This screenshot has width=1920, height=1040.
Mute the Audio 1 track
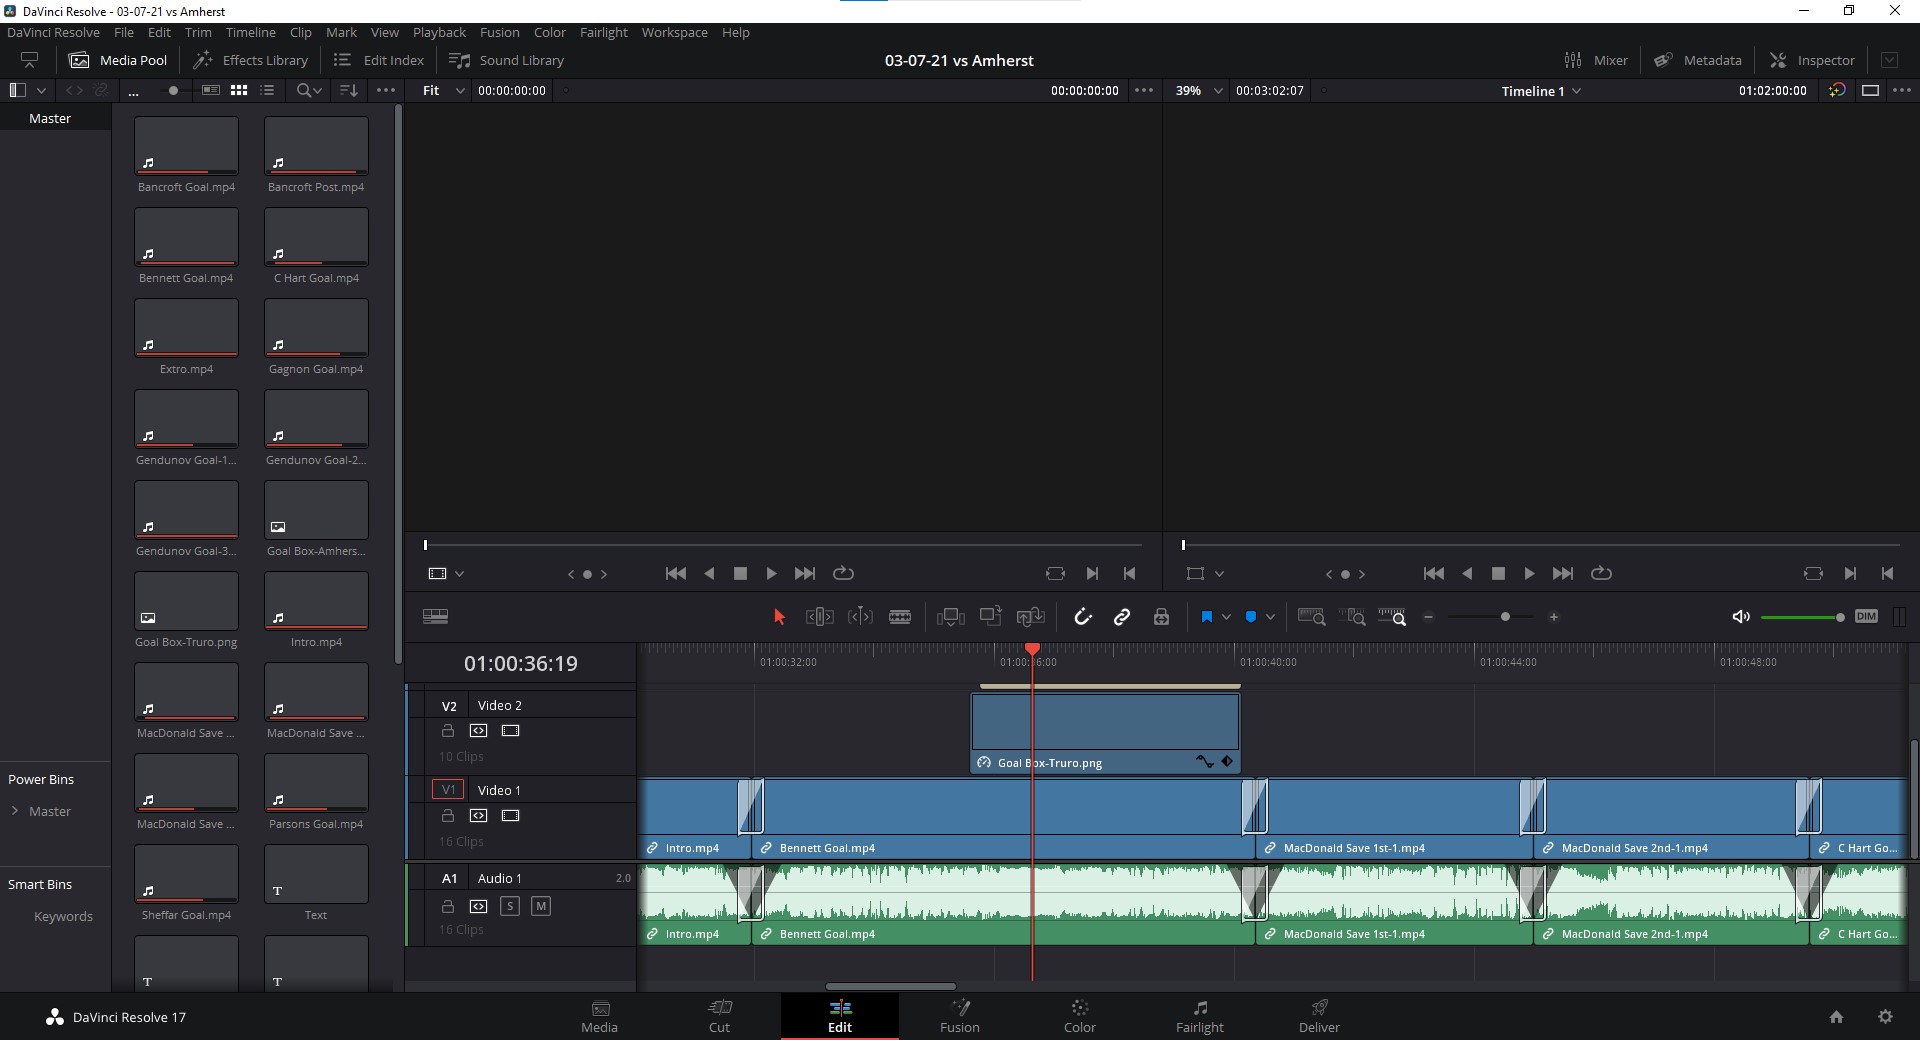click(541, 906)
